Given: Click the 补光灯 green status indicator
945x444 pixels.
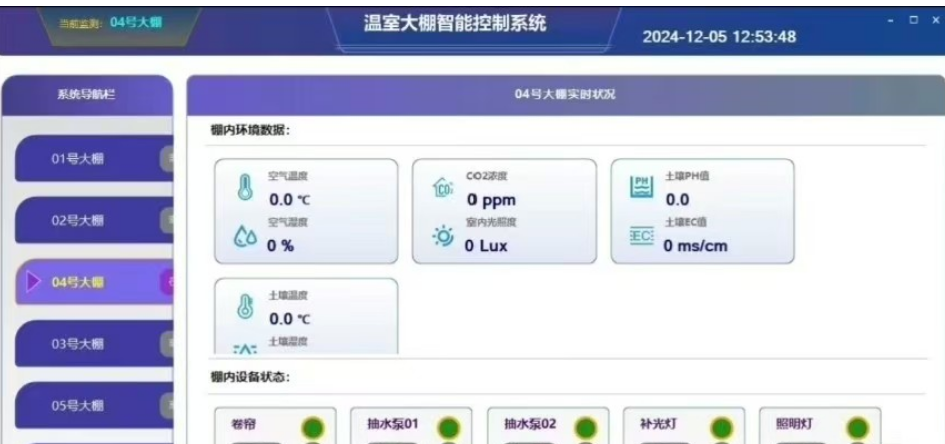Looking at the screenshot, I should coord(721,428).
